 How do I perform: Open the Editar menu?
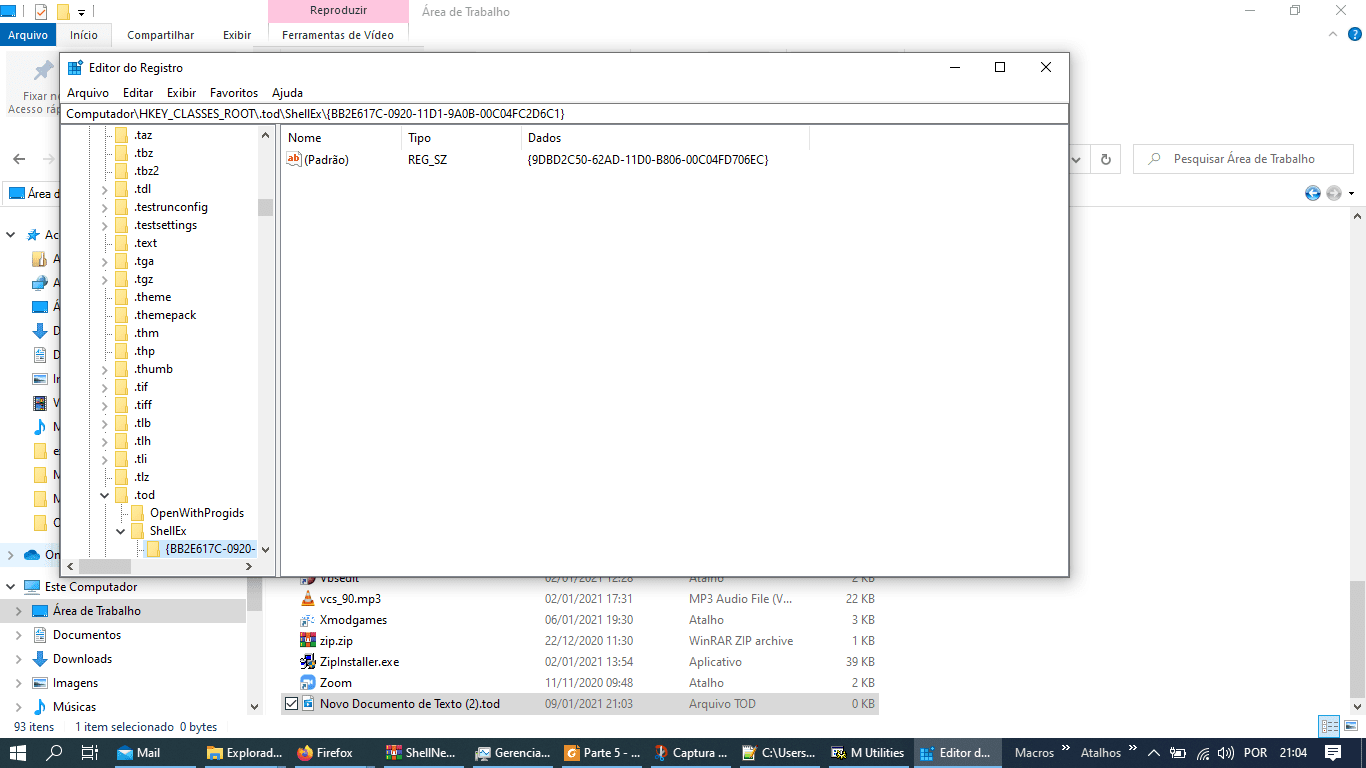click(x=138, y=92)
